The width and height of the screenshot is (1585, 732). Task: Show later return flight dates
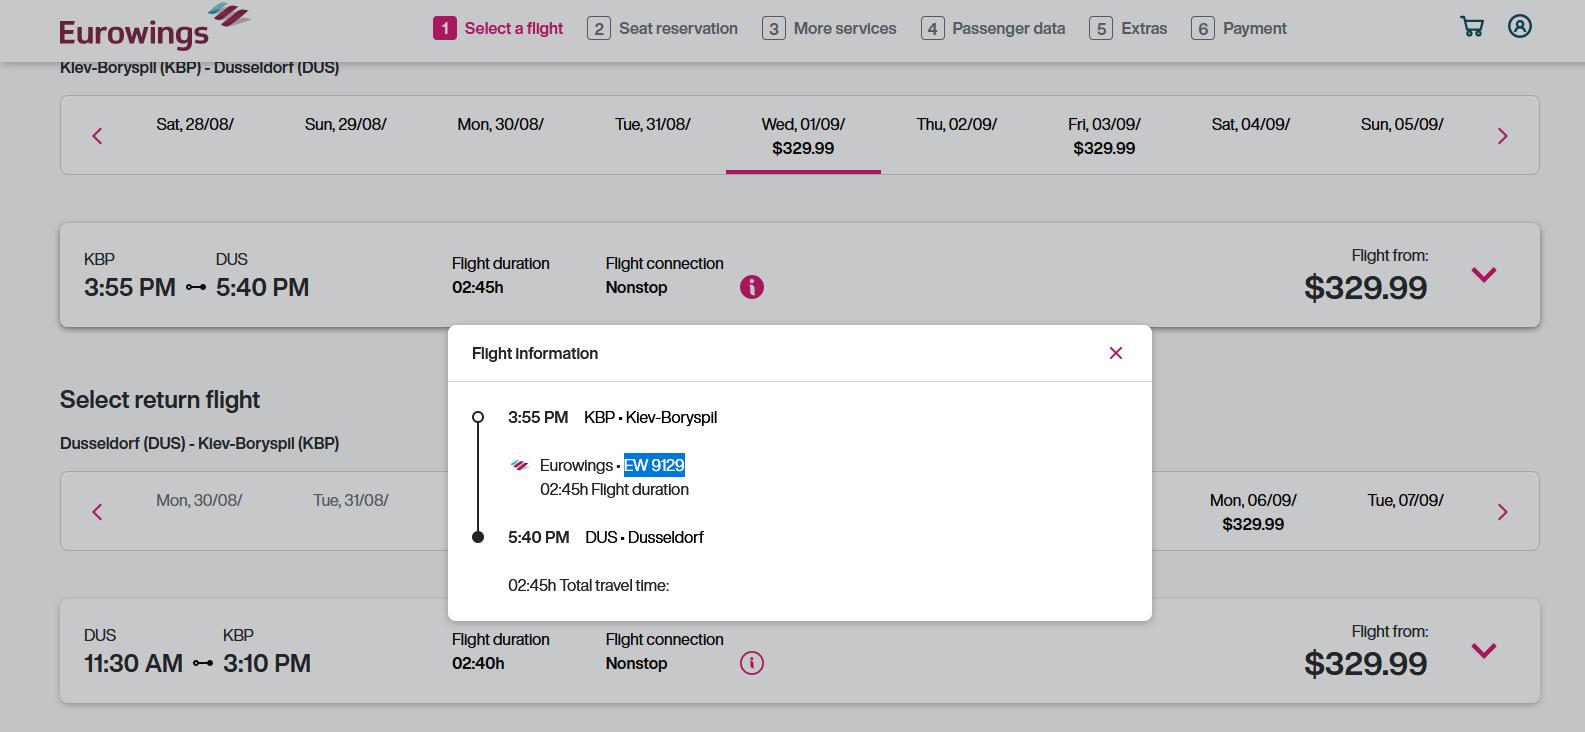click(1502, 512)
